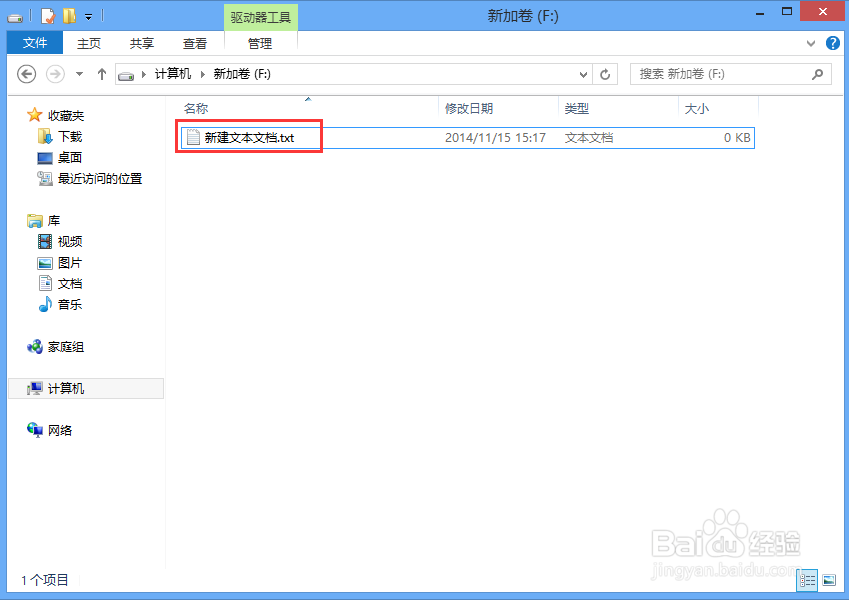Open the 管理 drive tools tab

click(258, 43)
